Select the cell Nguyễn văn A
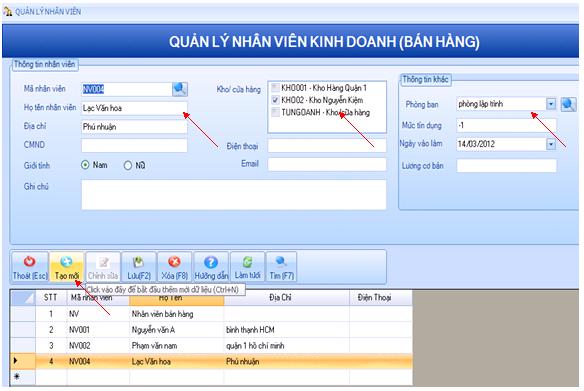The height and width of the screenshot is (391, 584). pyautogui.click(x=177, y=330)
